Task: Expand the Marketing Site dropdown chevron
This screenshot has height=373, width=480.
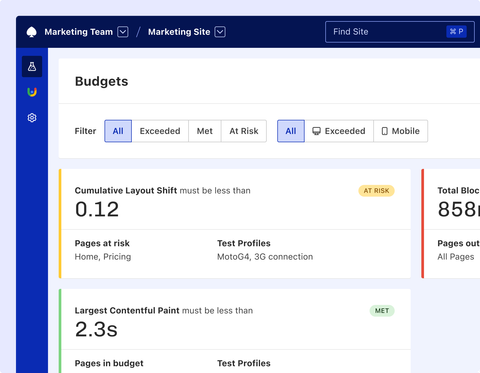Action: (x=220, y=32)
